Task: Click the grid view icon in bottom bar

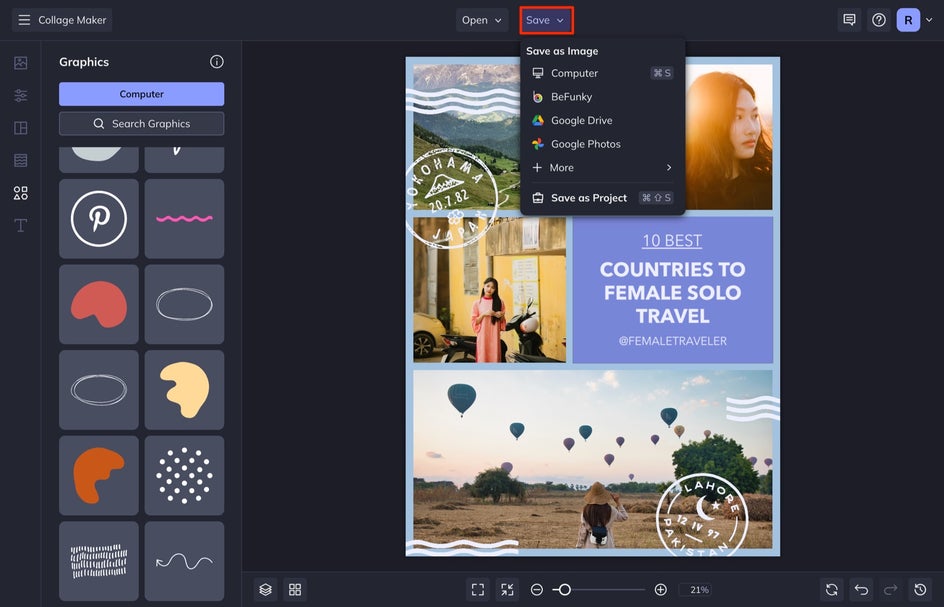Action: (x=295, y=590)
